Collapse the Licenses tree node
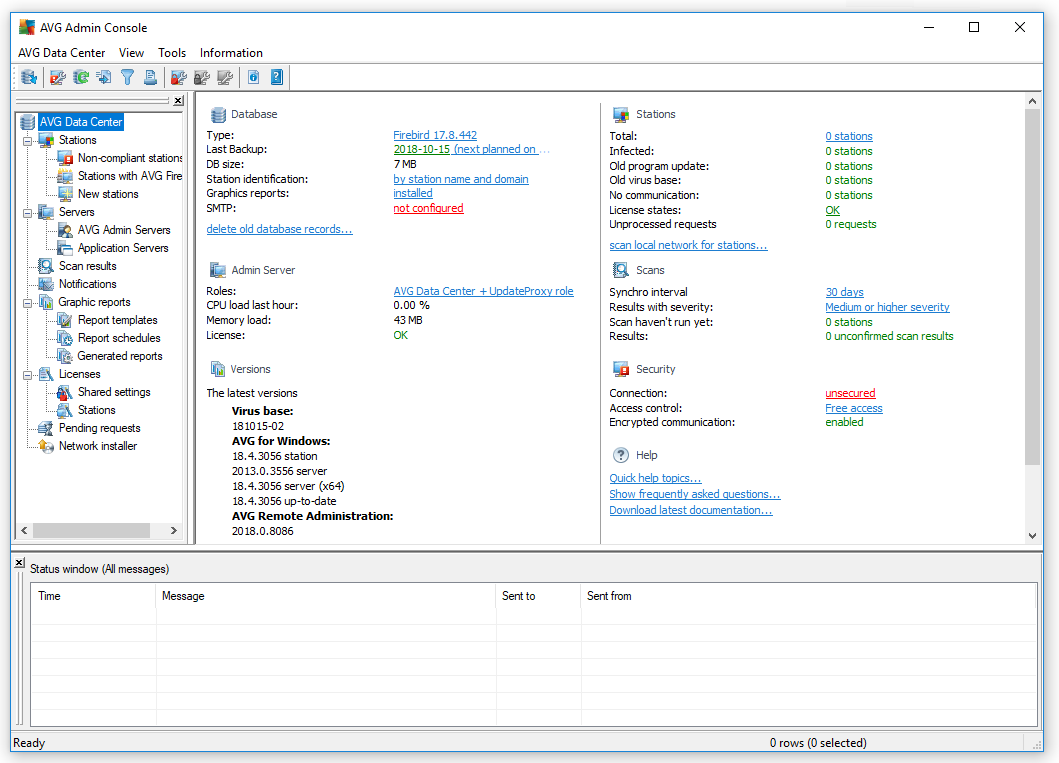The height and width of the screenshot is (763, 1059). coord(28,375)
